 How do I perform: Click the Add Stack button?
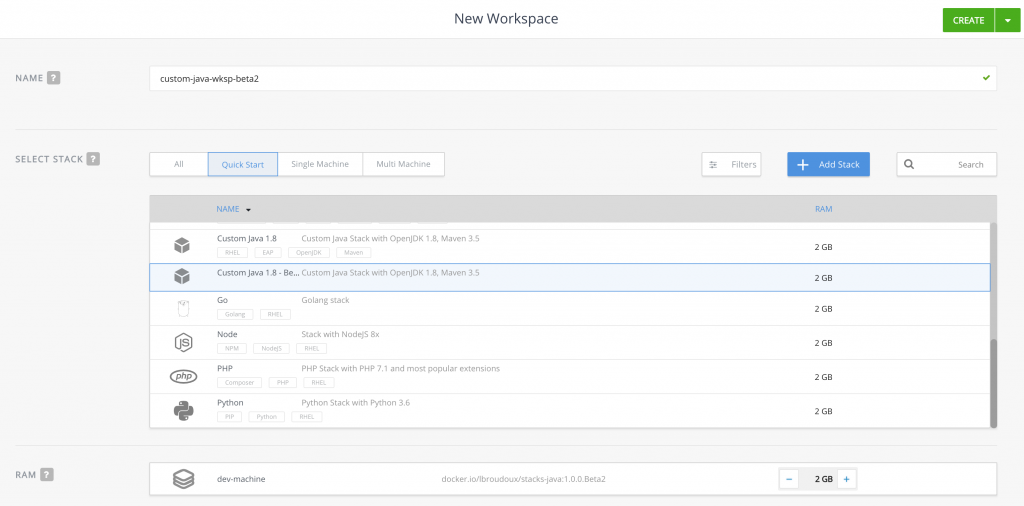828,164
